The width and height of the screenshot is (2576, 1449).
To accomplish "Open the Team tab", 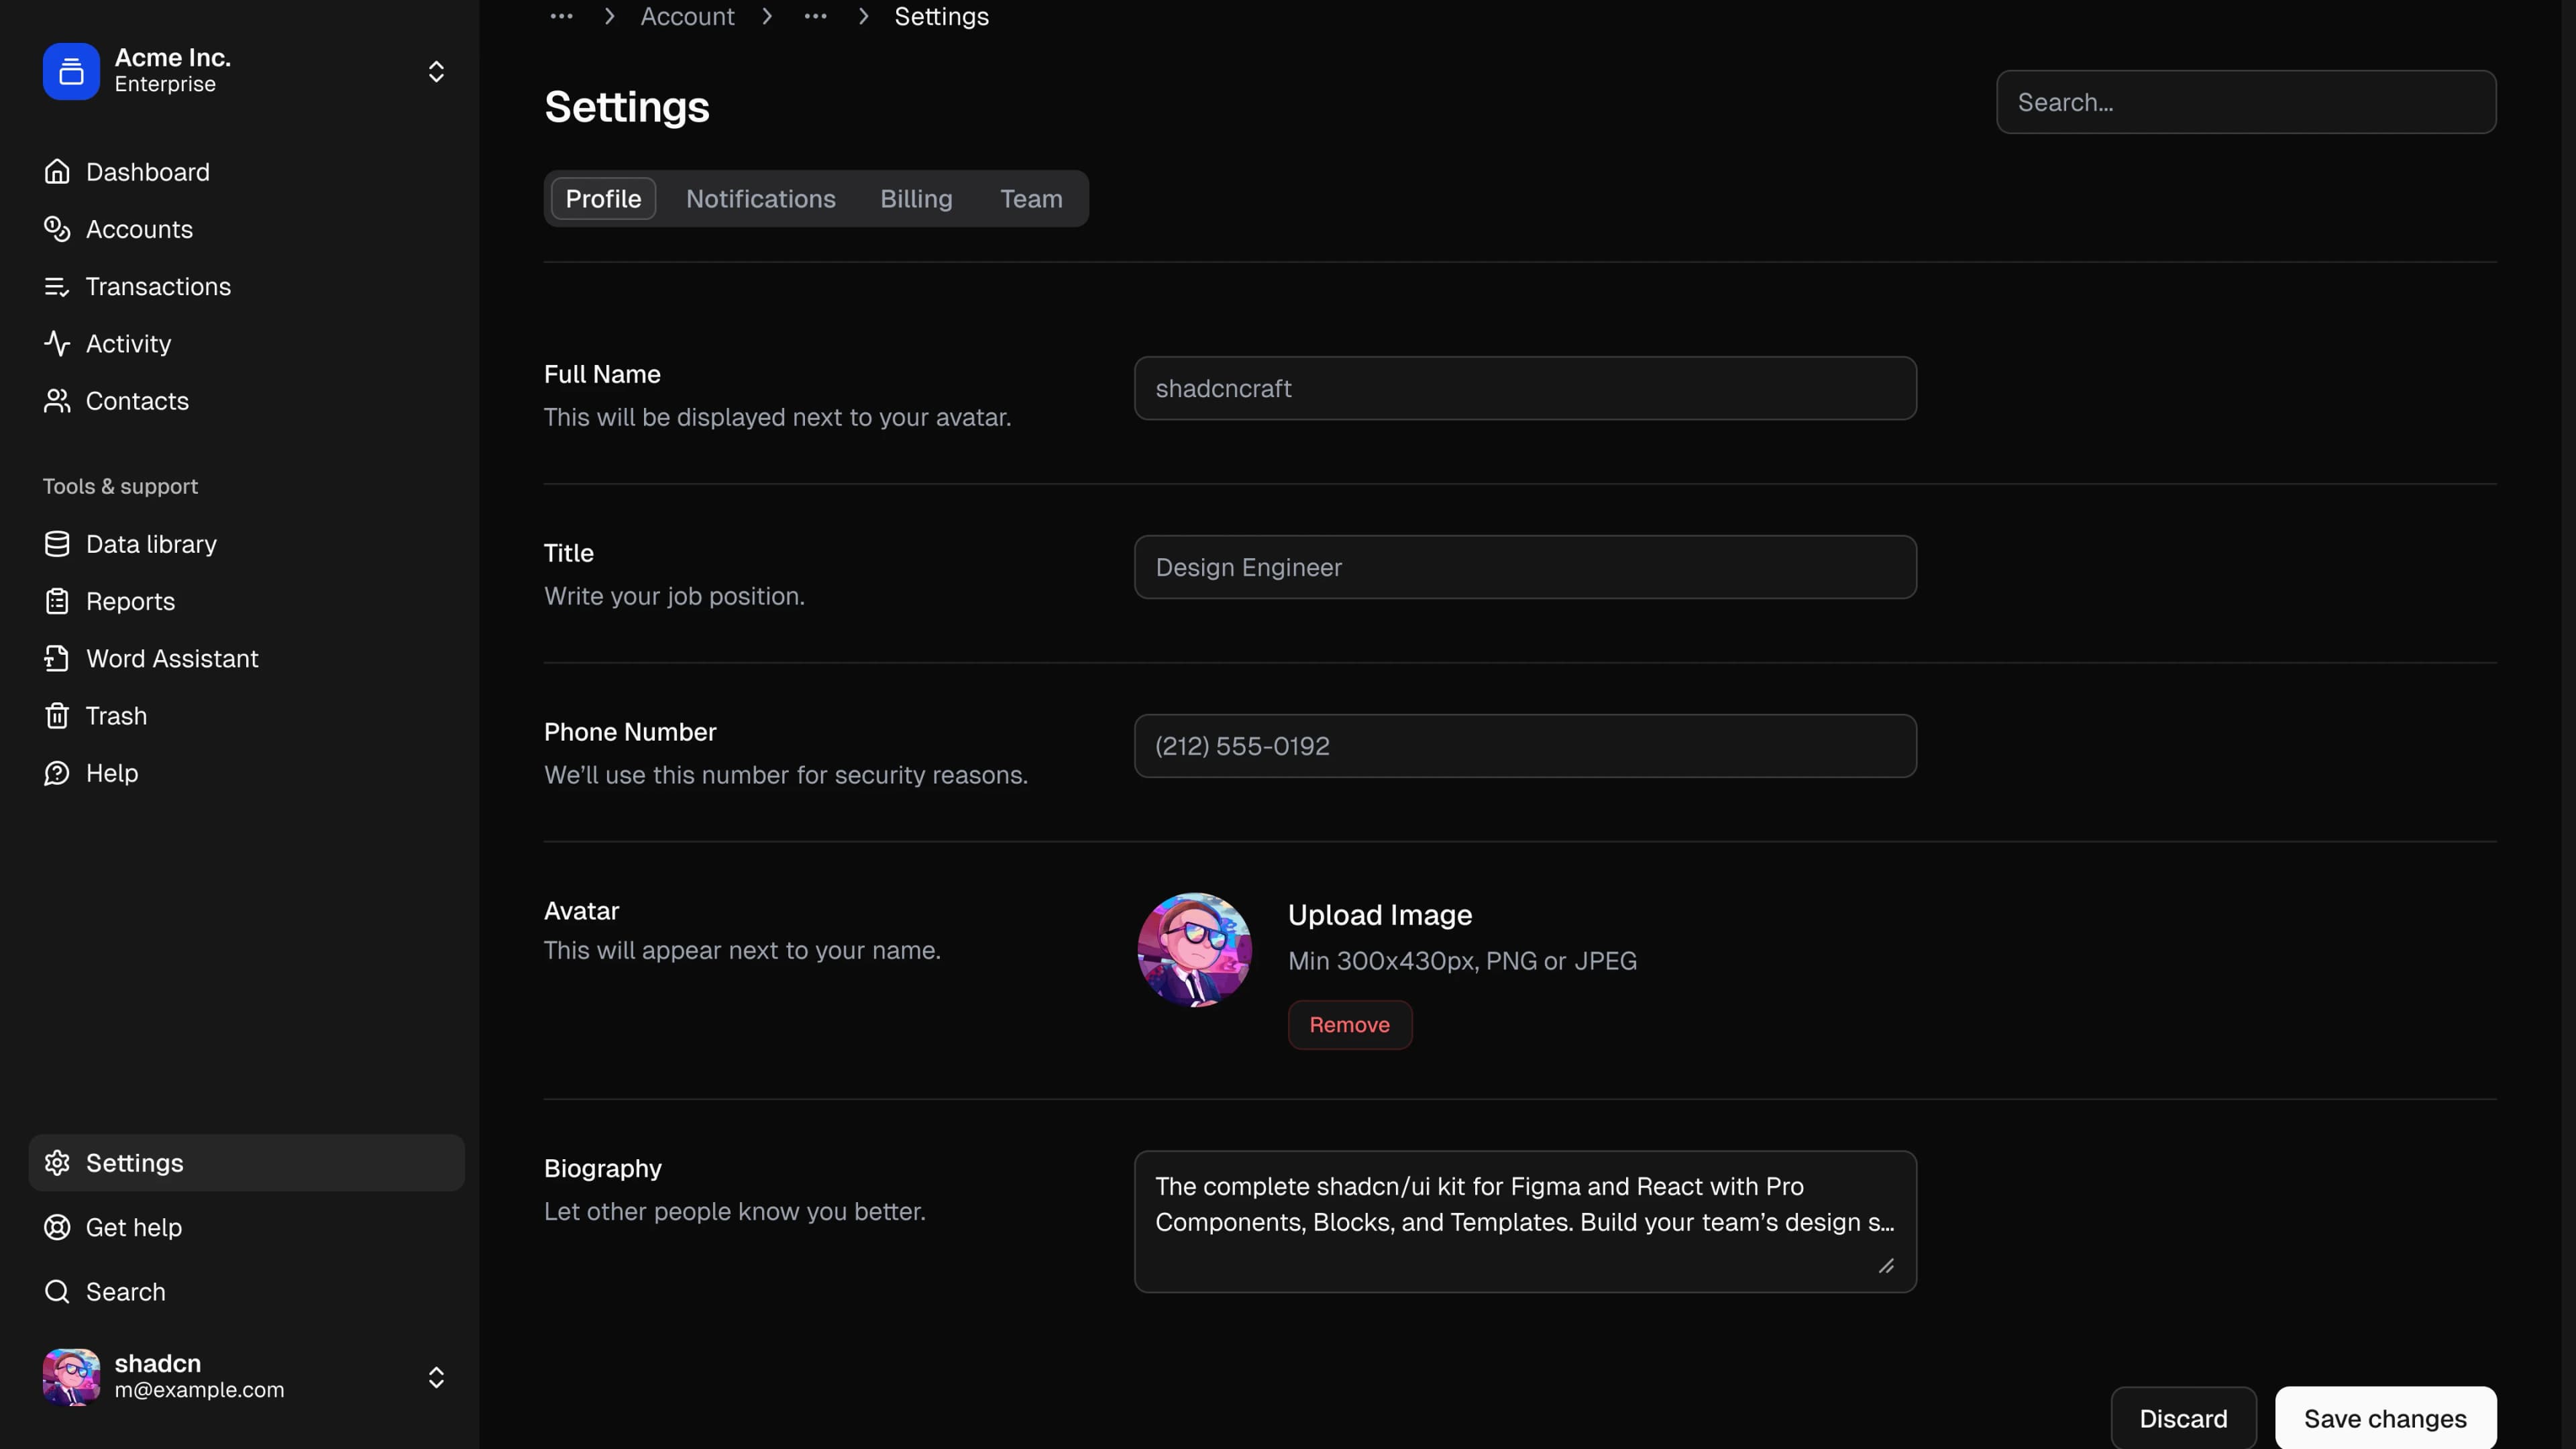I will coord(1031,198).
